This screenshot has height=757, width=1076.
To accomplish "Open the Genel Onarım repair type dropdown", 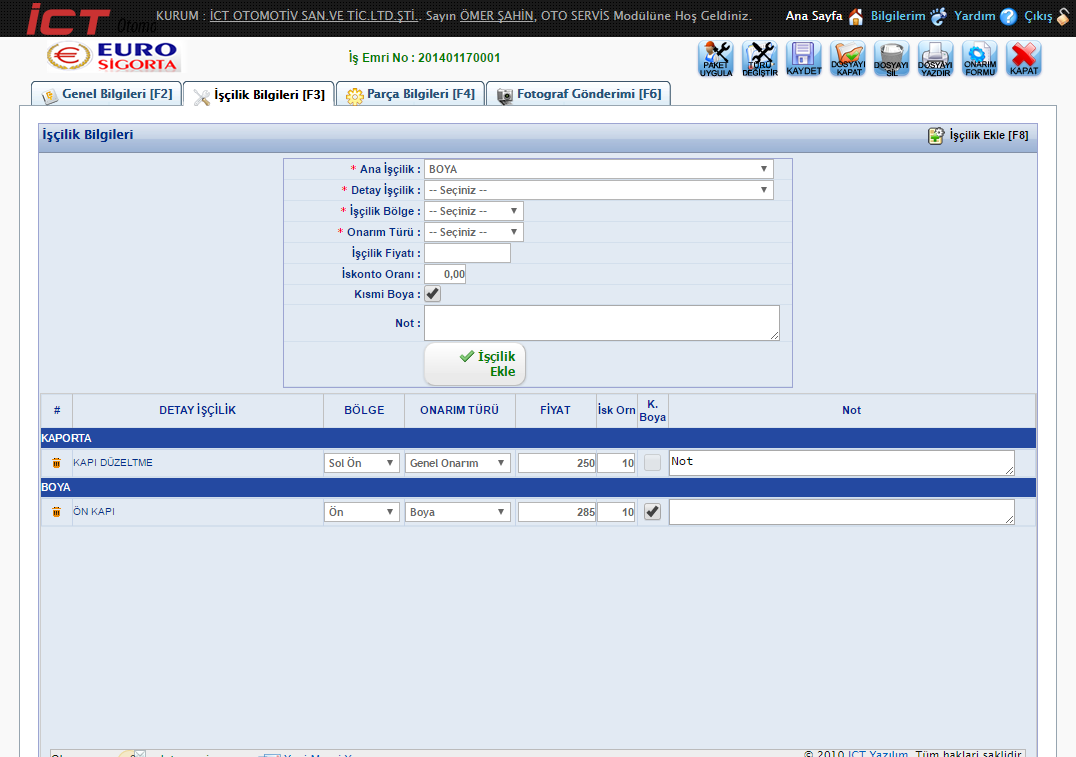I will (458, 463).
